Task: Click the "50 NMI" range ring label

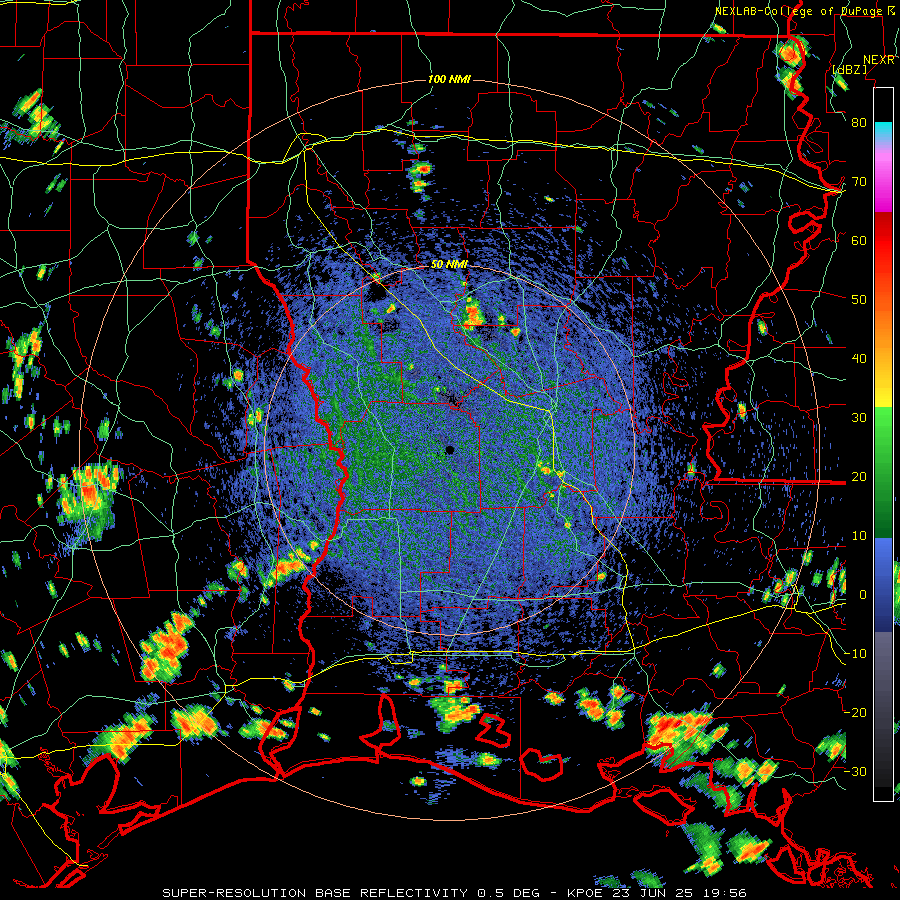Action: (x=449, y=265)
